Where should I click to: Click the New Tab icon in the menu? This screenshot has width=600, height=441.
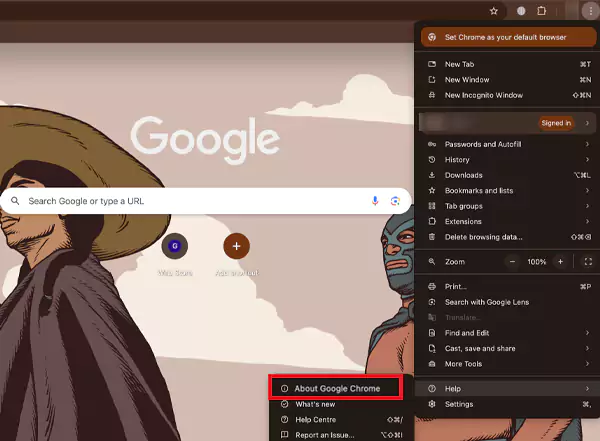click(x=432, y=64)
